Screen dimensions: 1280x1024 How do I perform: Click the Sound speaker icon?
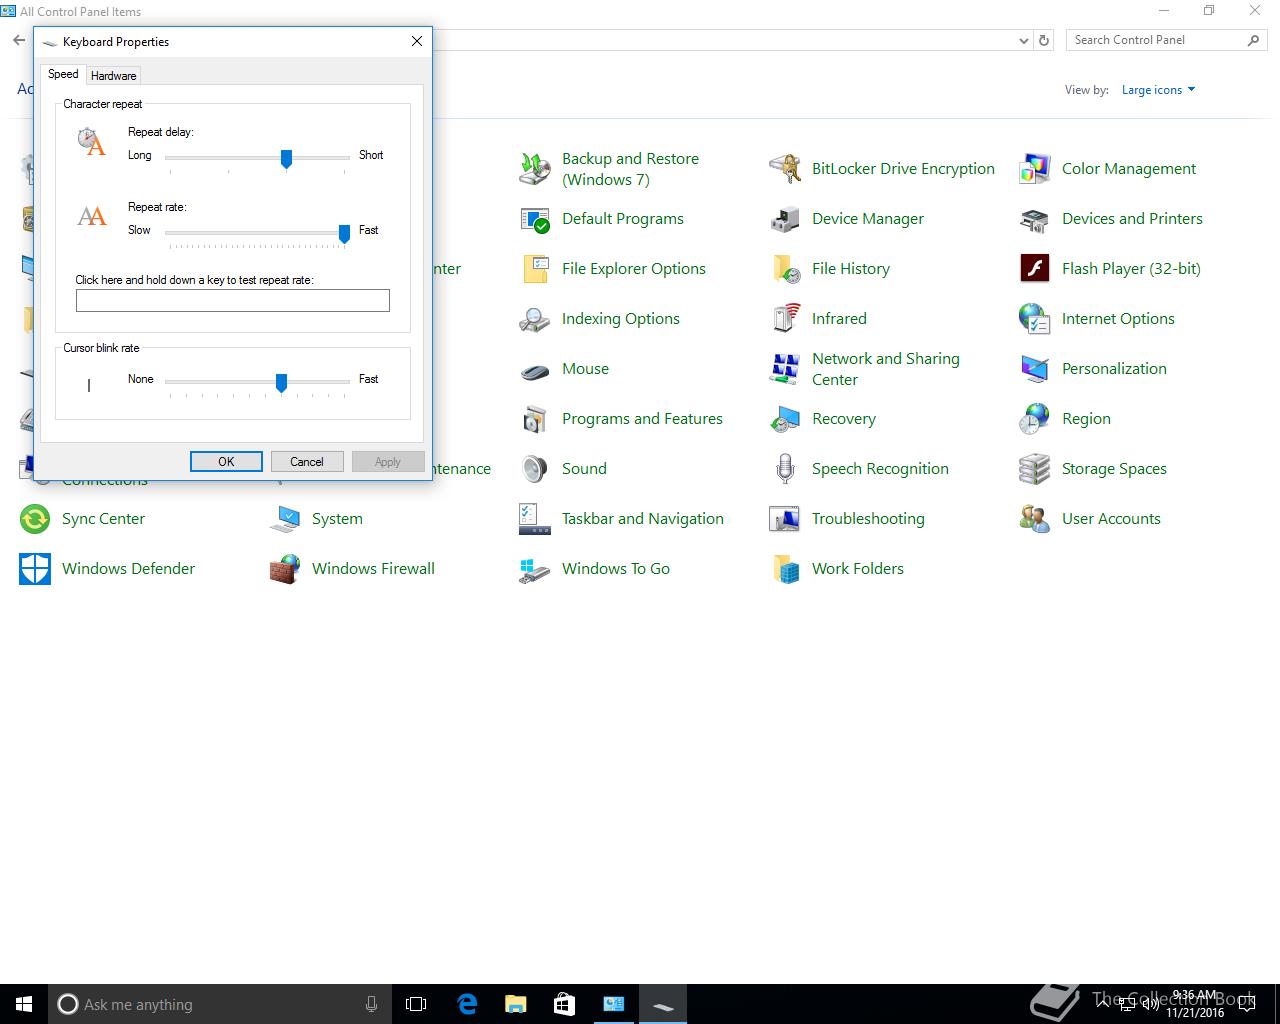[x=535, y=469]
